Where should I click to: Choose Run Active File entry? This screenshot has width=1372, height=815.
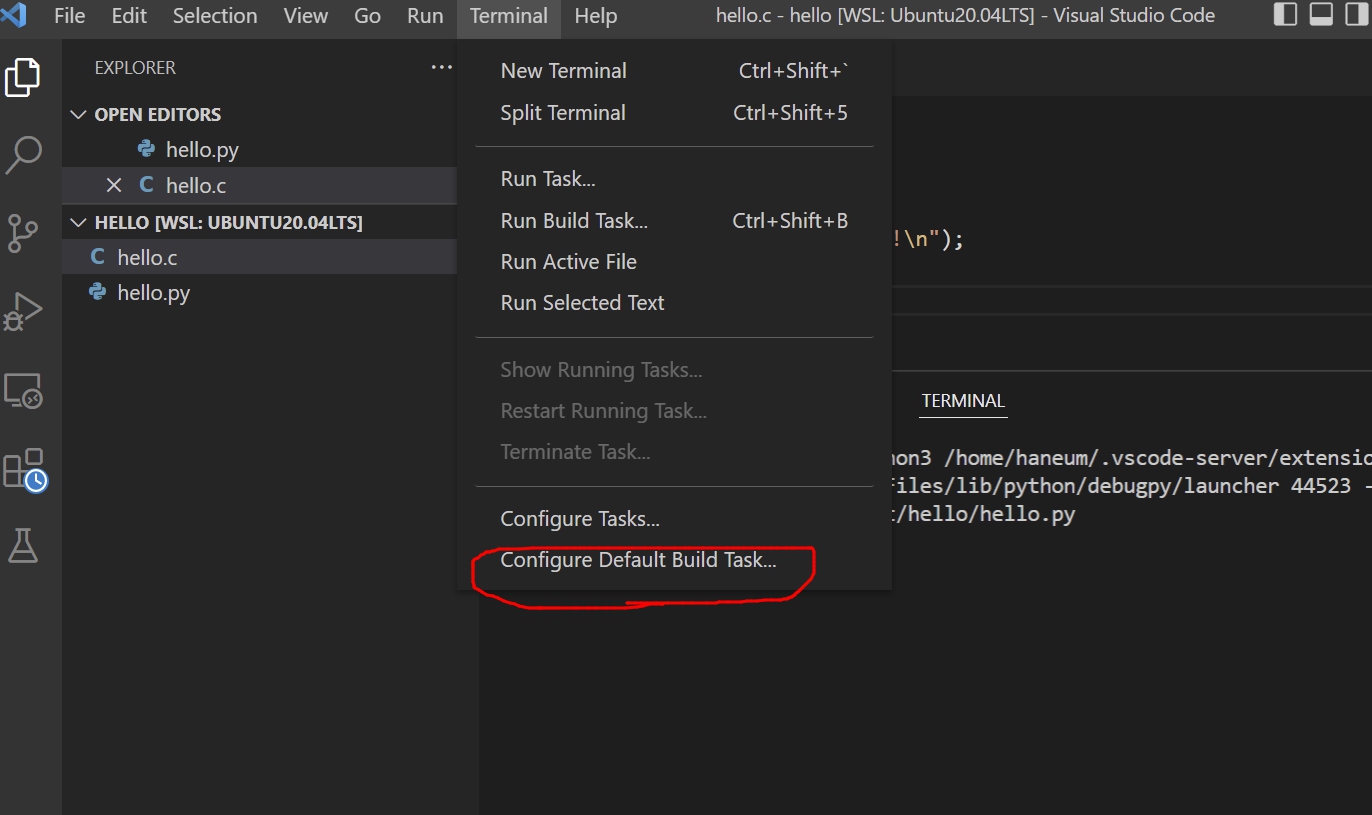tap(674, 261)
